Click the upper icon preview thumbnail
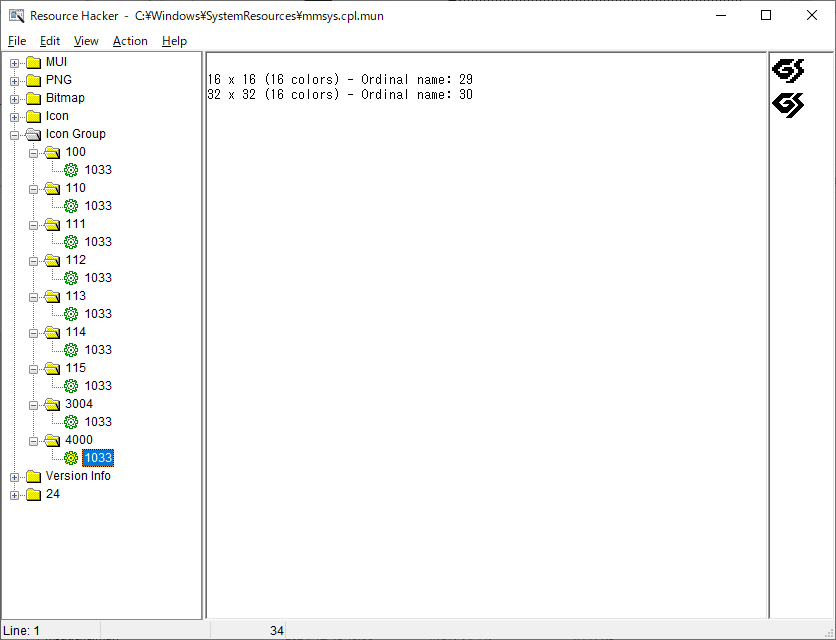This screenshot has height=640, width=836. pyautogui.click(x=788, y=70)
